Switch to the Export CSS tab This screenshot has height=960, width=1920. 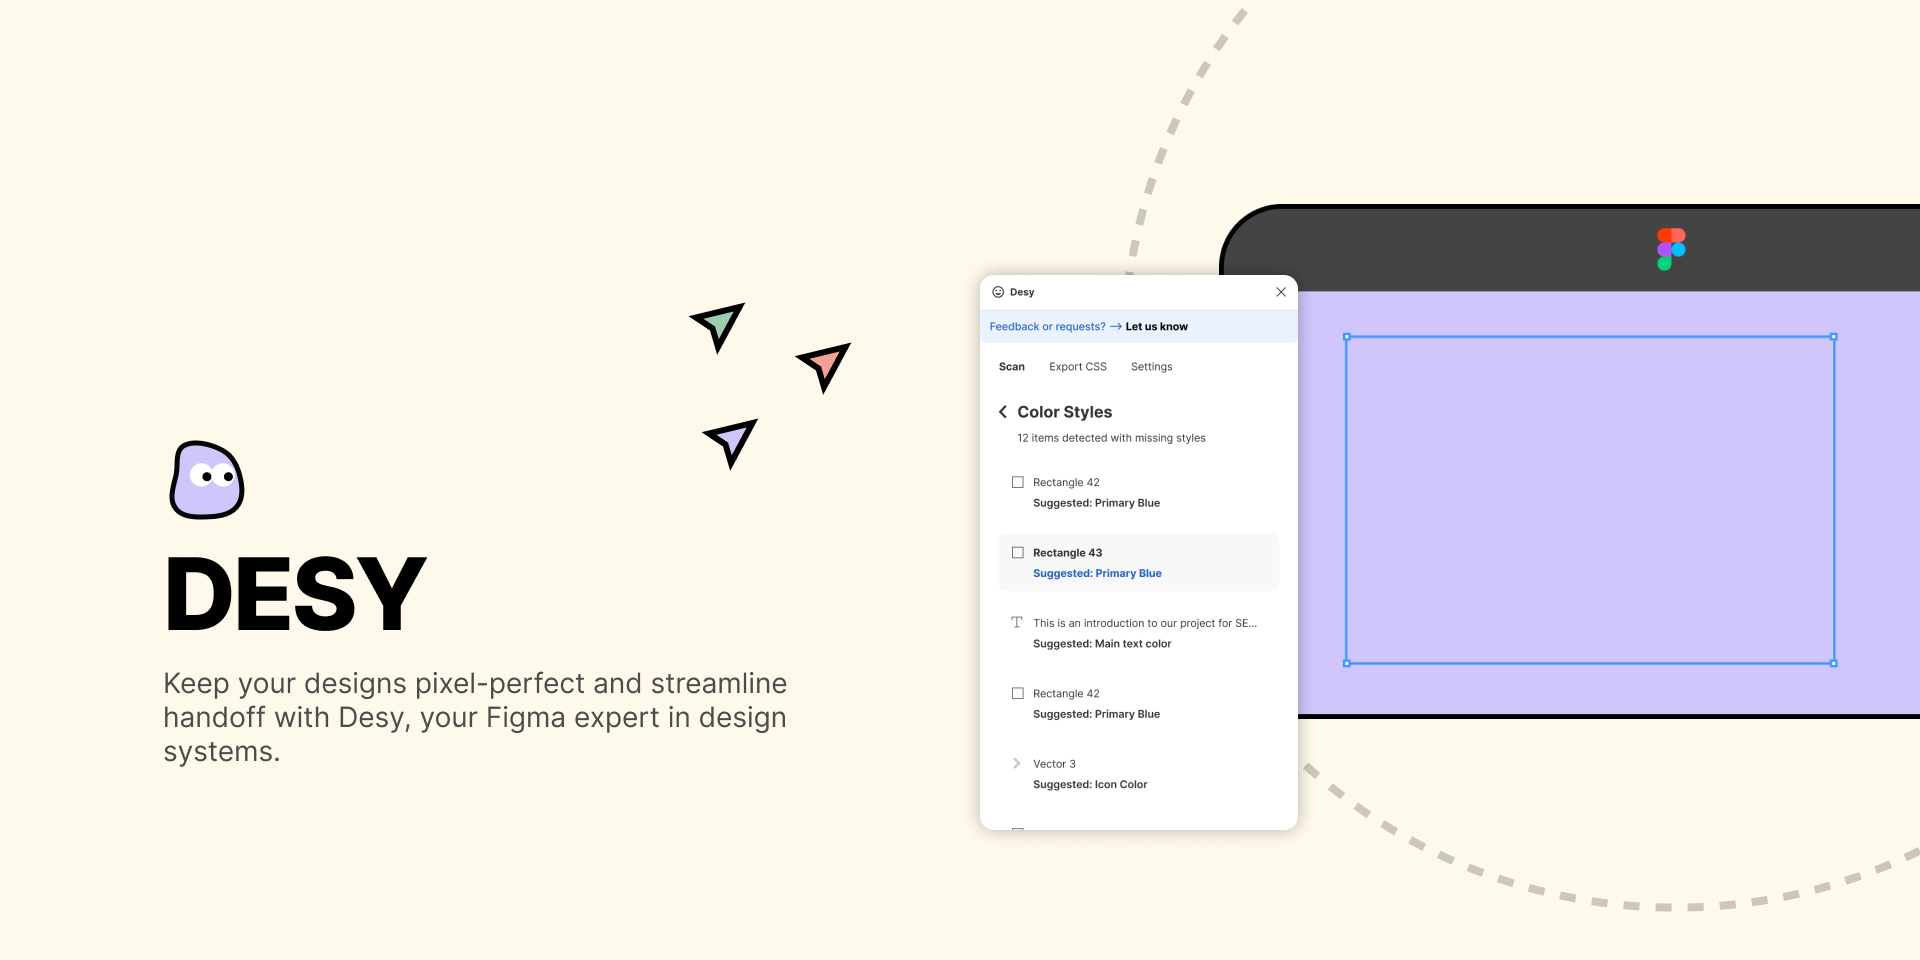point(1078,367)
